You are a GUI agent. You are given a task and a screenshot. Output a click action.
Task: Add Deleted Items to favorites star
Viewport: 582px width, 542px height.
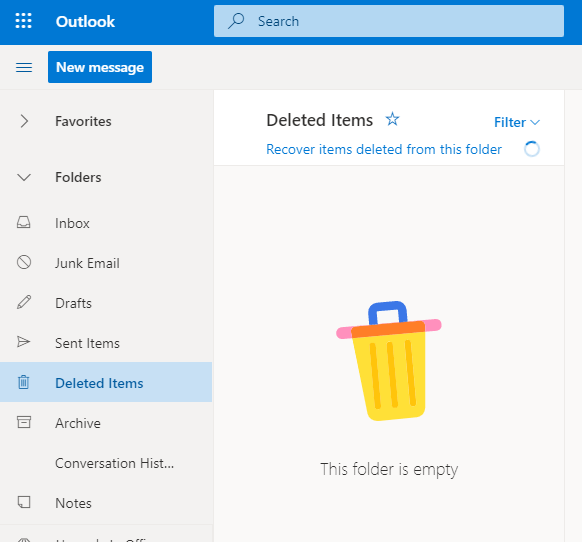[392, 120]
